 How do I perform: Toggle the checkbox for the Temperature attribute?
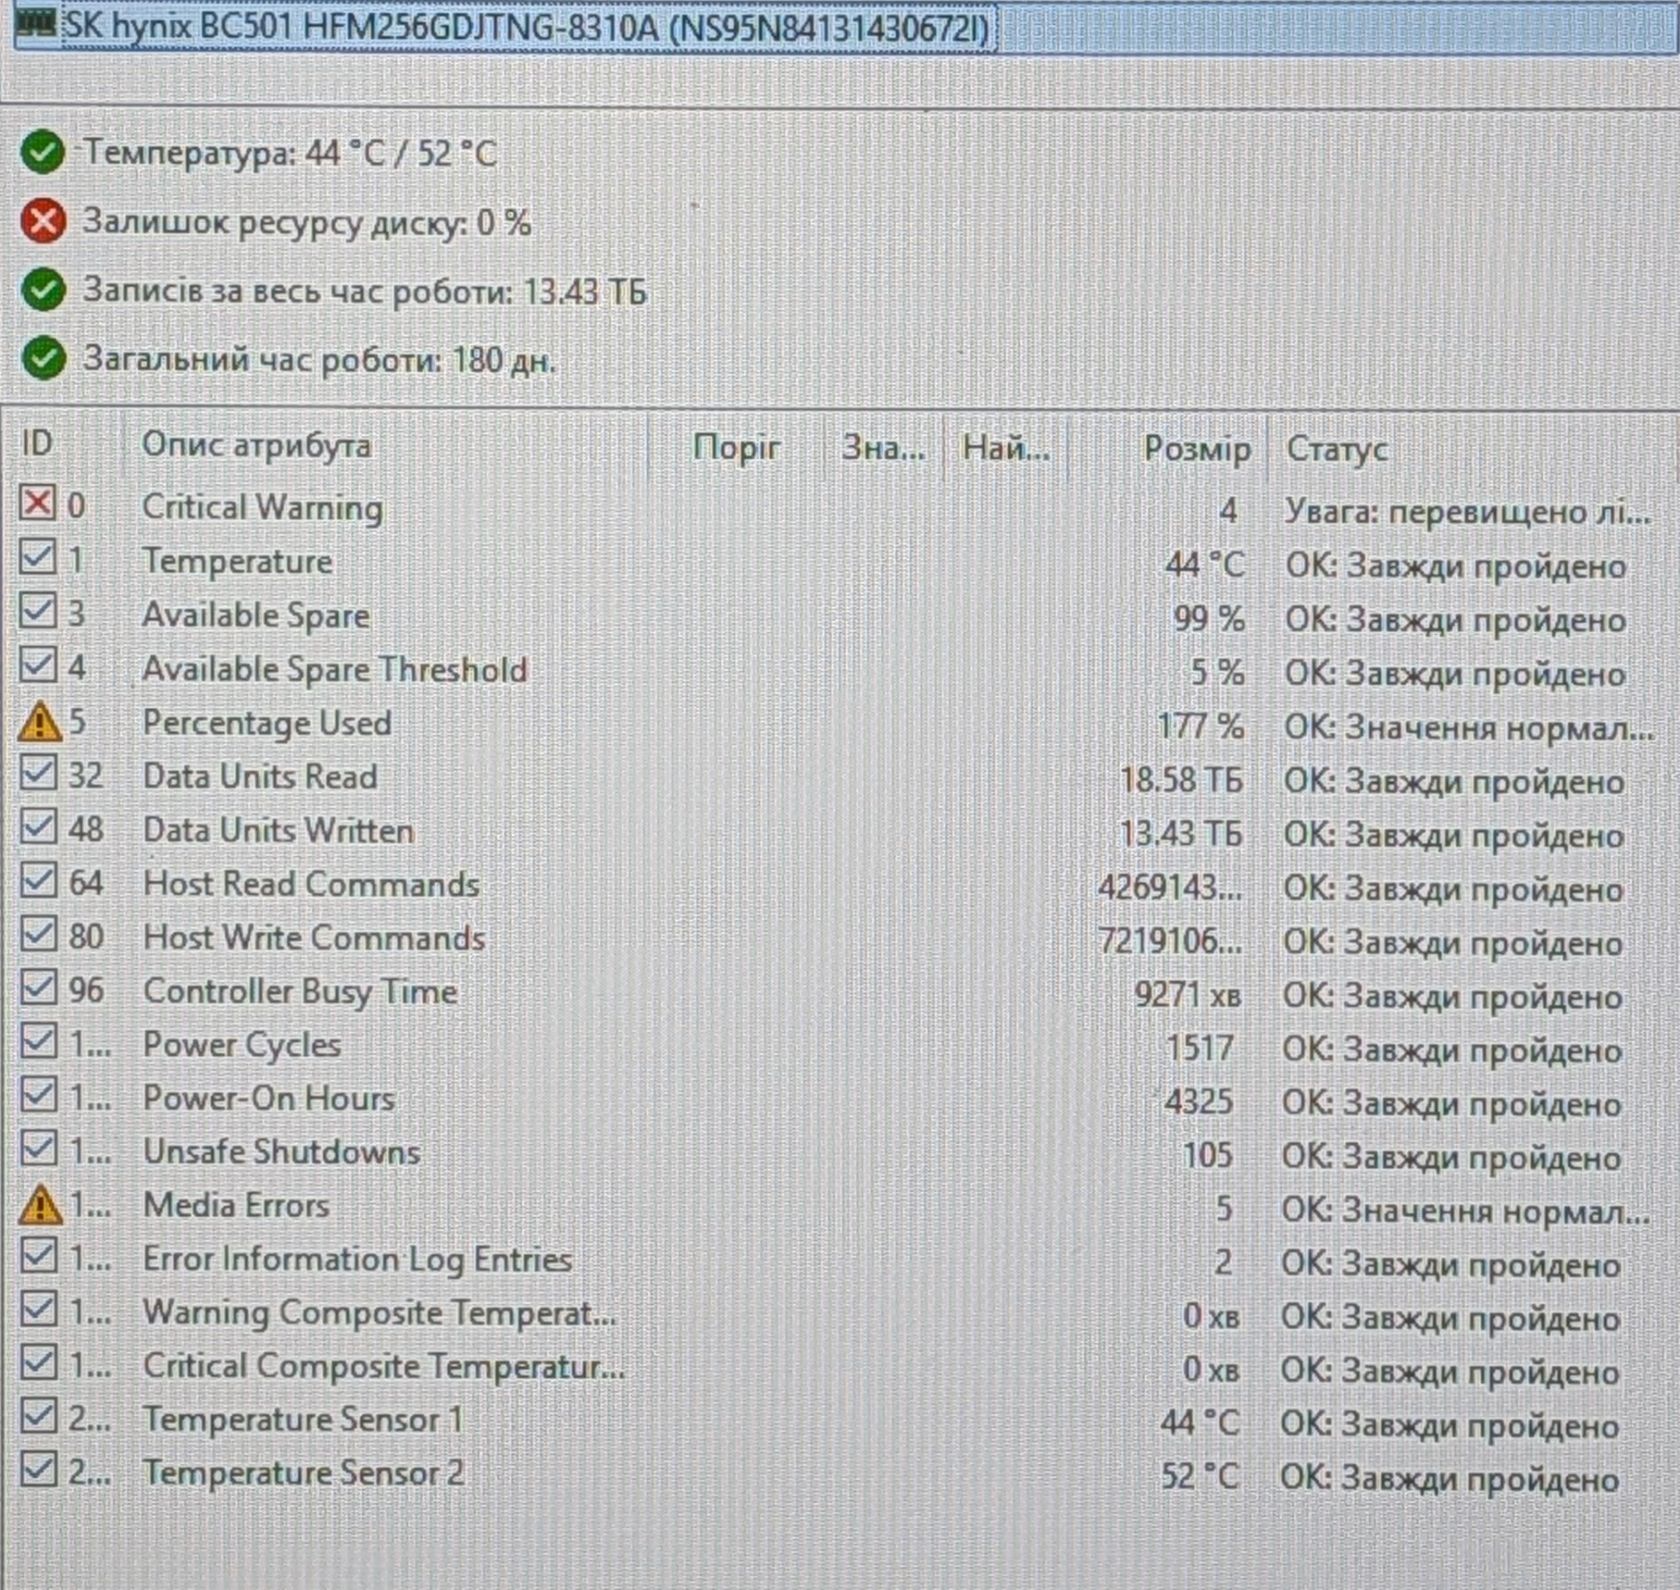38,557
